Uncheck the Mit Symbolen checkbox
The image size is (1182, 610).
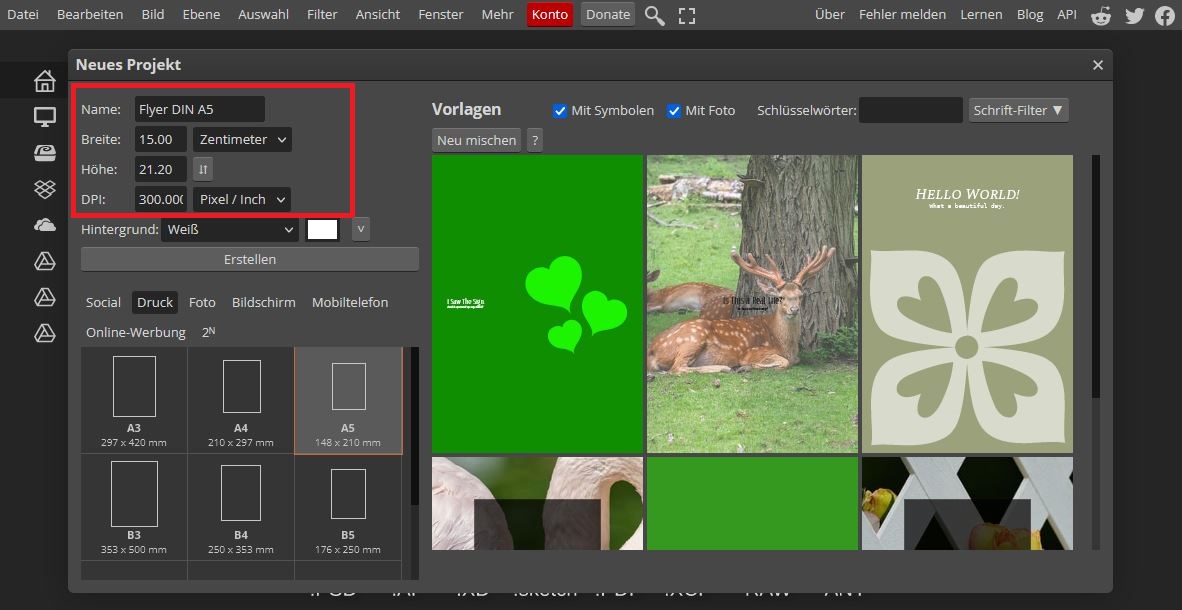(x=560, y=110)
